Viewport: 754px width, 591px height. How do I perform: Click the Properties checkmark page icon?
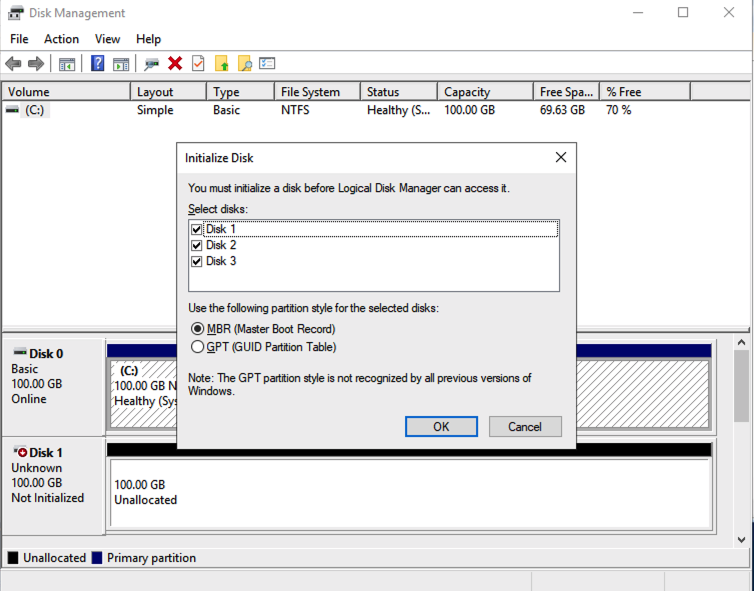[198, 63]
